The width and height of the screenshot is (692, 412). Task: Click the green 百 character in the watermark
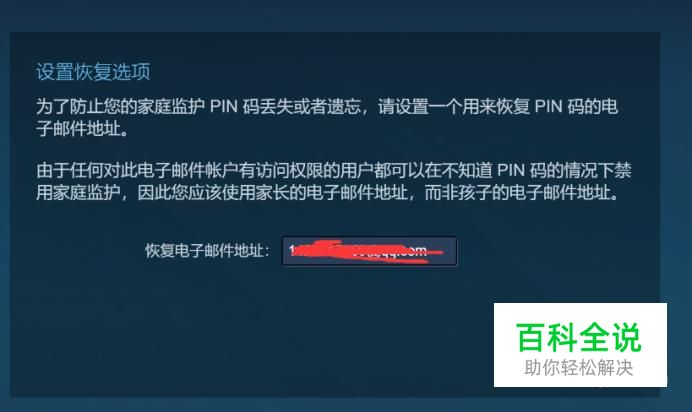[x=531, y=337]
